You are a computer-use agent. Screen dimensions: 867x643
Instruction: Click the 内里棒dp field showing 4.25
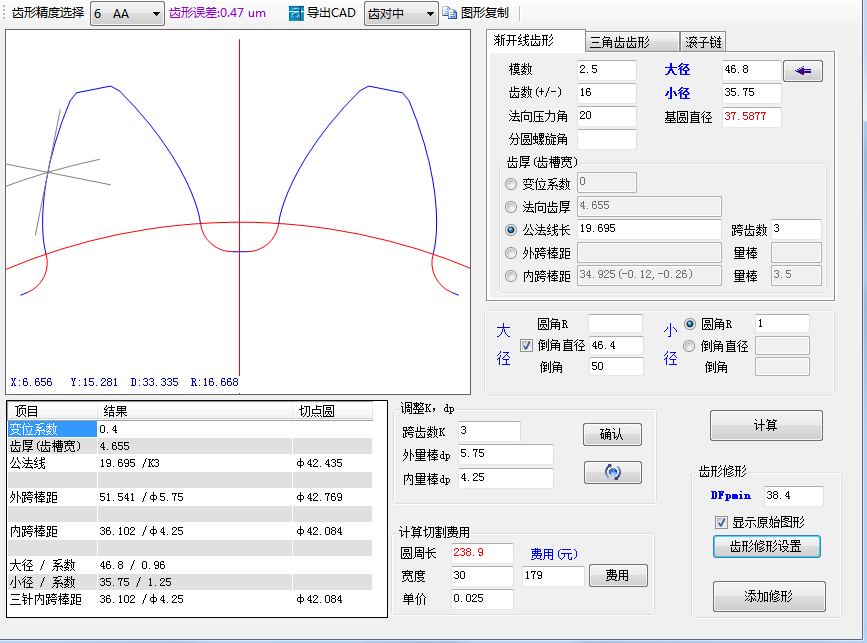click(x=506, y=478)
